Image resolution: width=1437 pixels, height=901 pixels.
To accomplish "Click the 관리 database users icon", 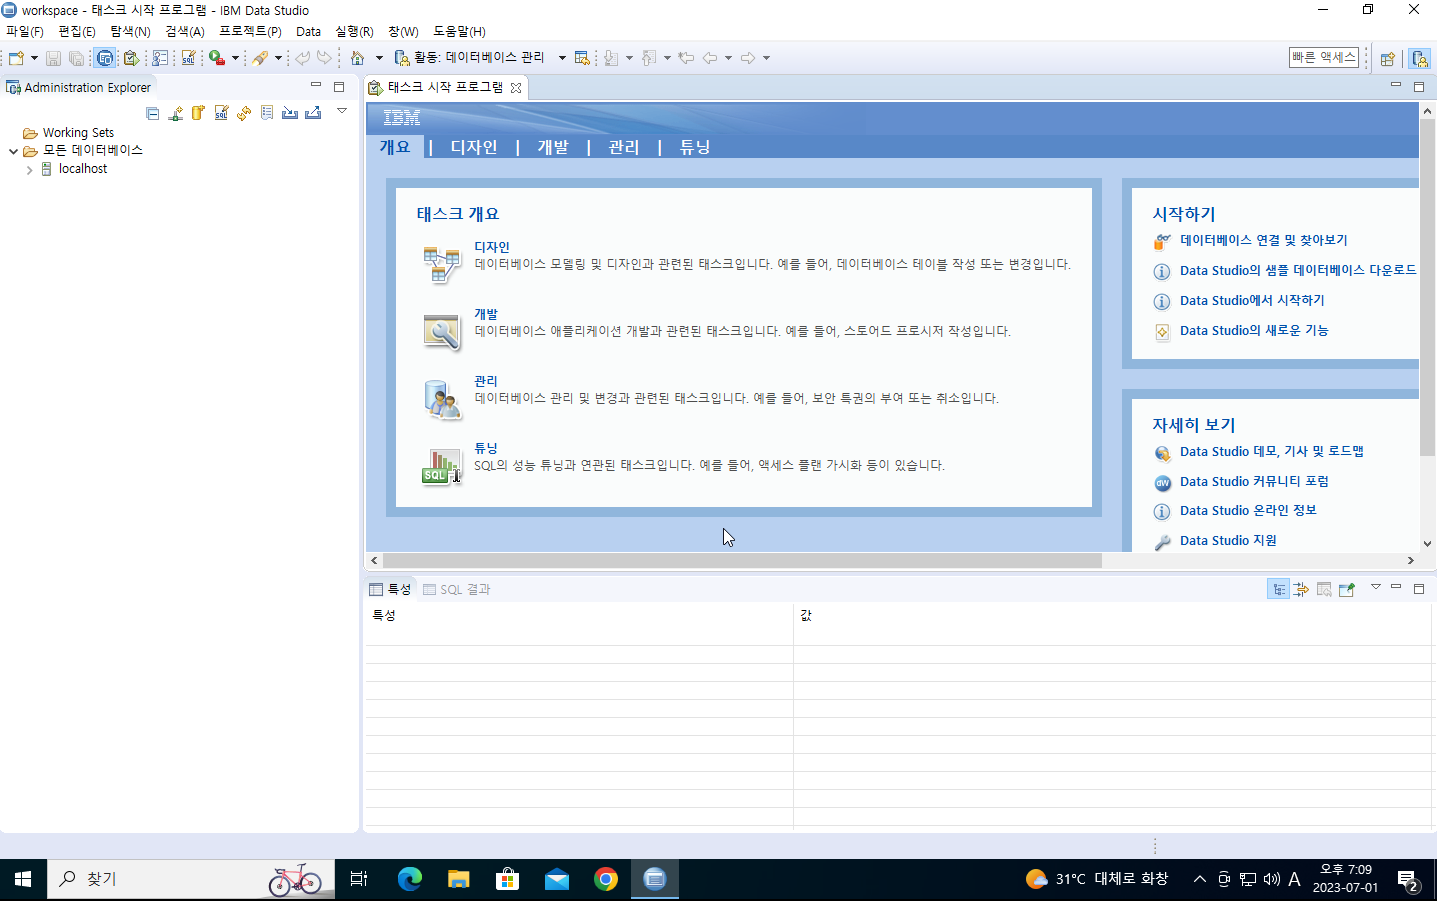I will click(x=441, y=399).
